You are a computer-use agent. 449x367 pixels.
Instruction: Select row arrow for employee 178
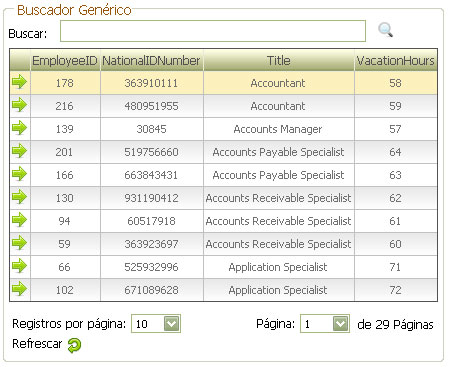point(19,82)
